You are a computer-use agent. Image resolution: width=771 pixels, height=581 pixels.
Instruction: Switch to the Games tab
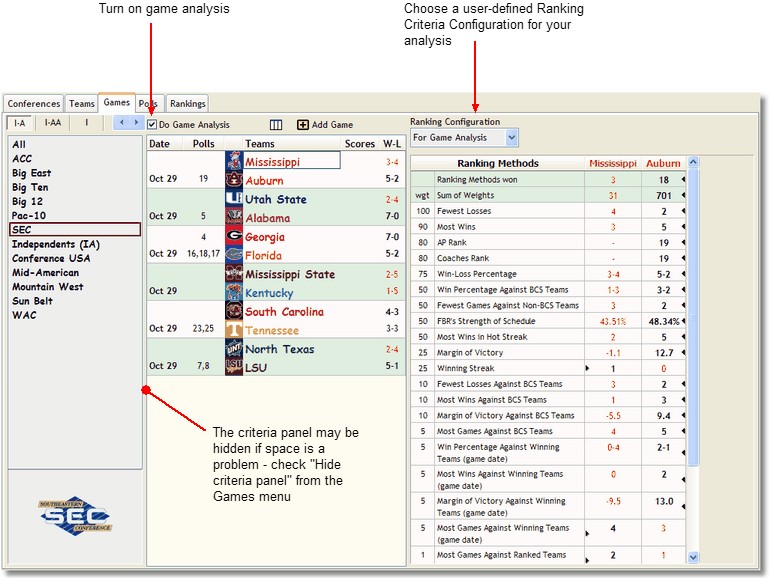[x=117, y=102]
